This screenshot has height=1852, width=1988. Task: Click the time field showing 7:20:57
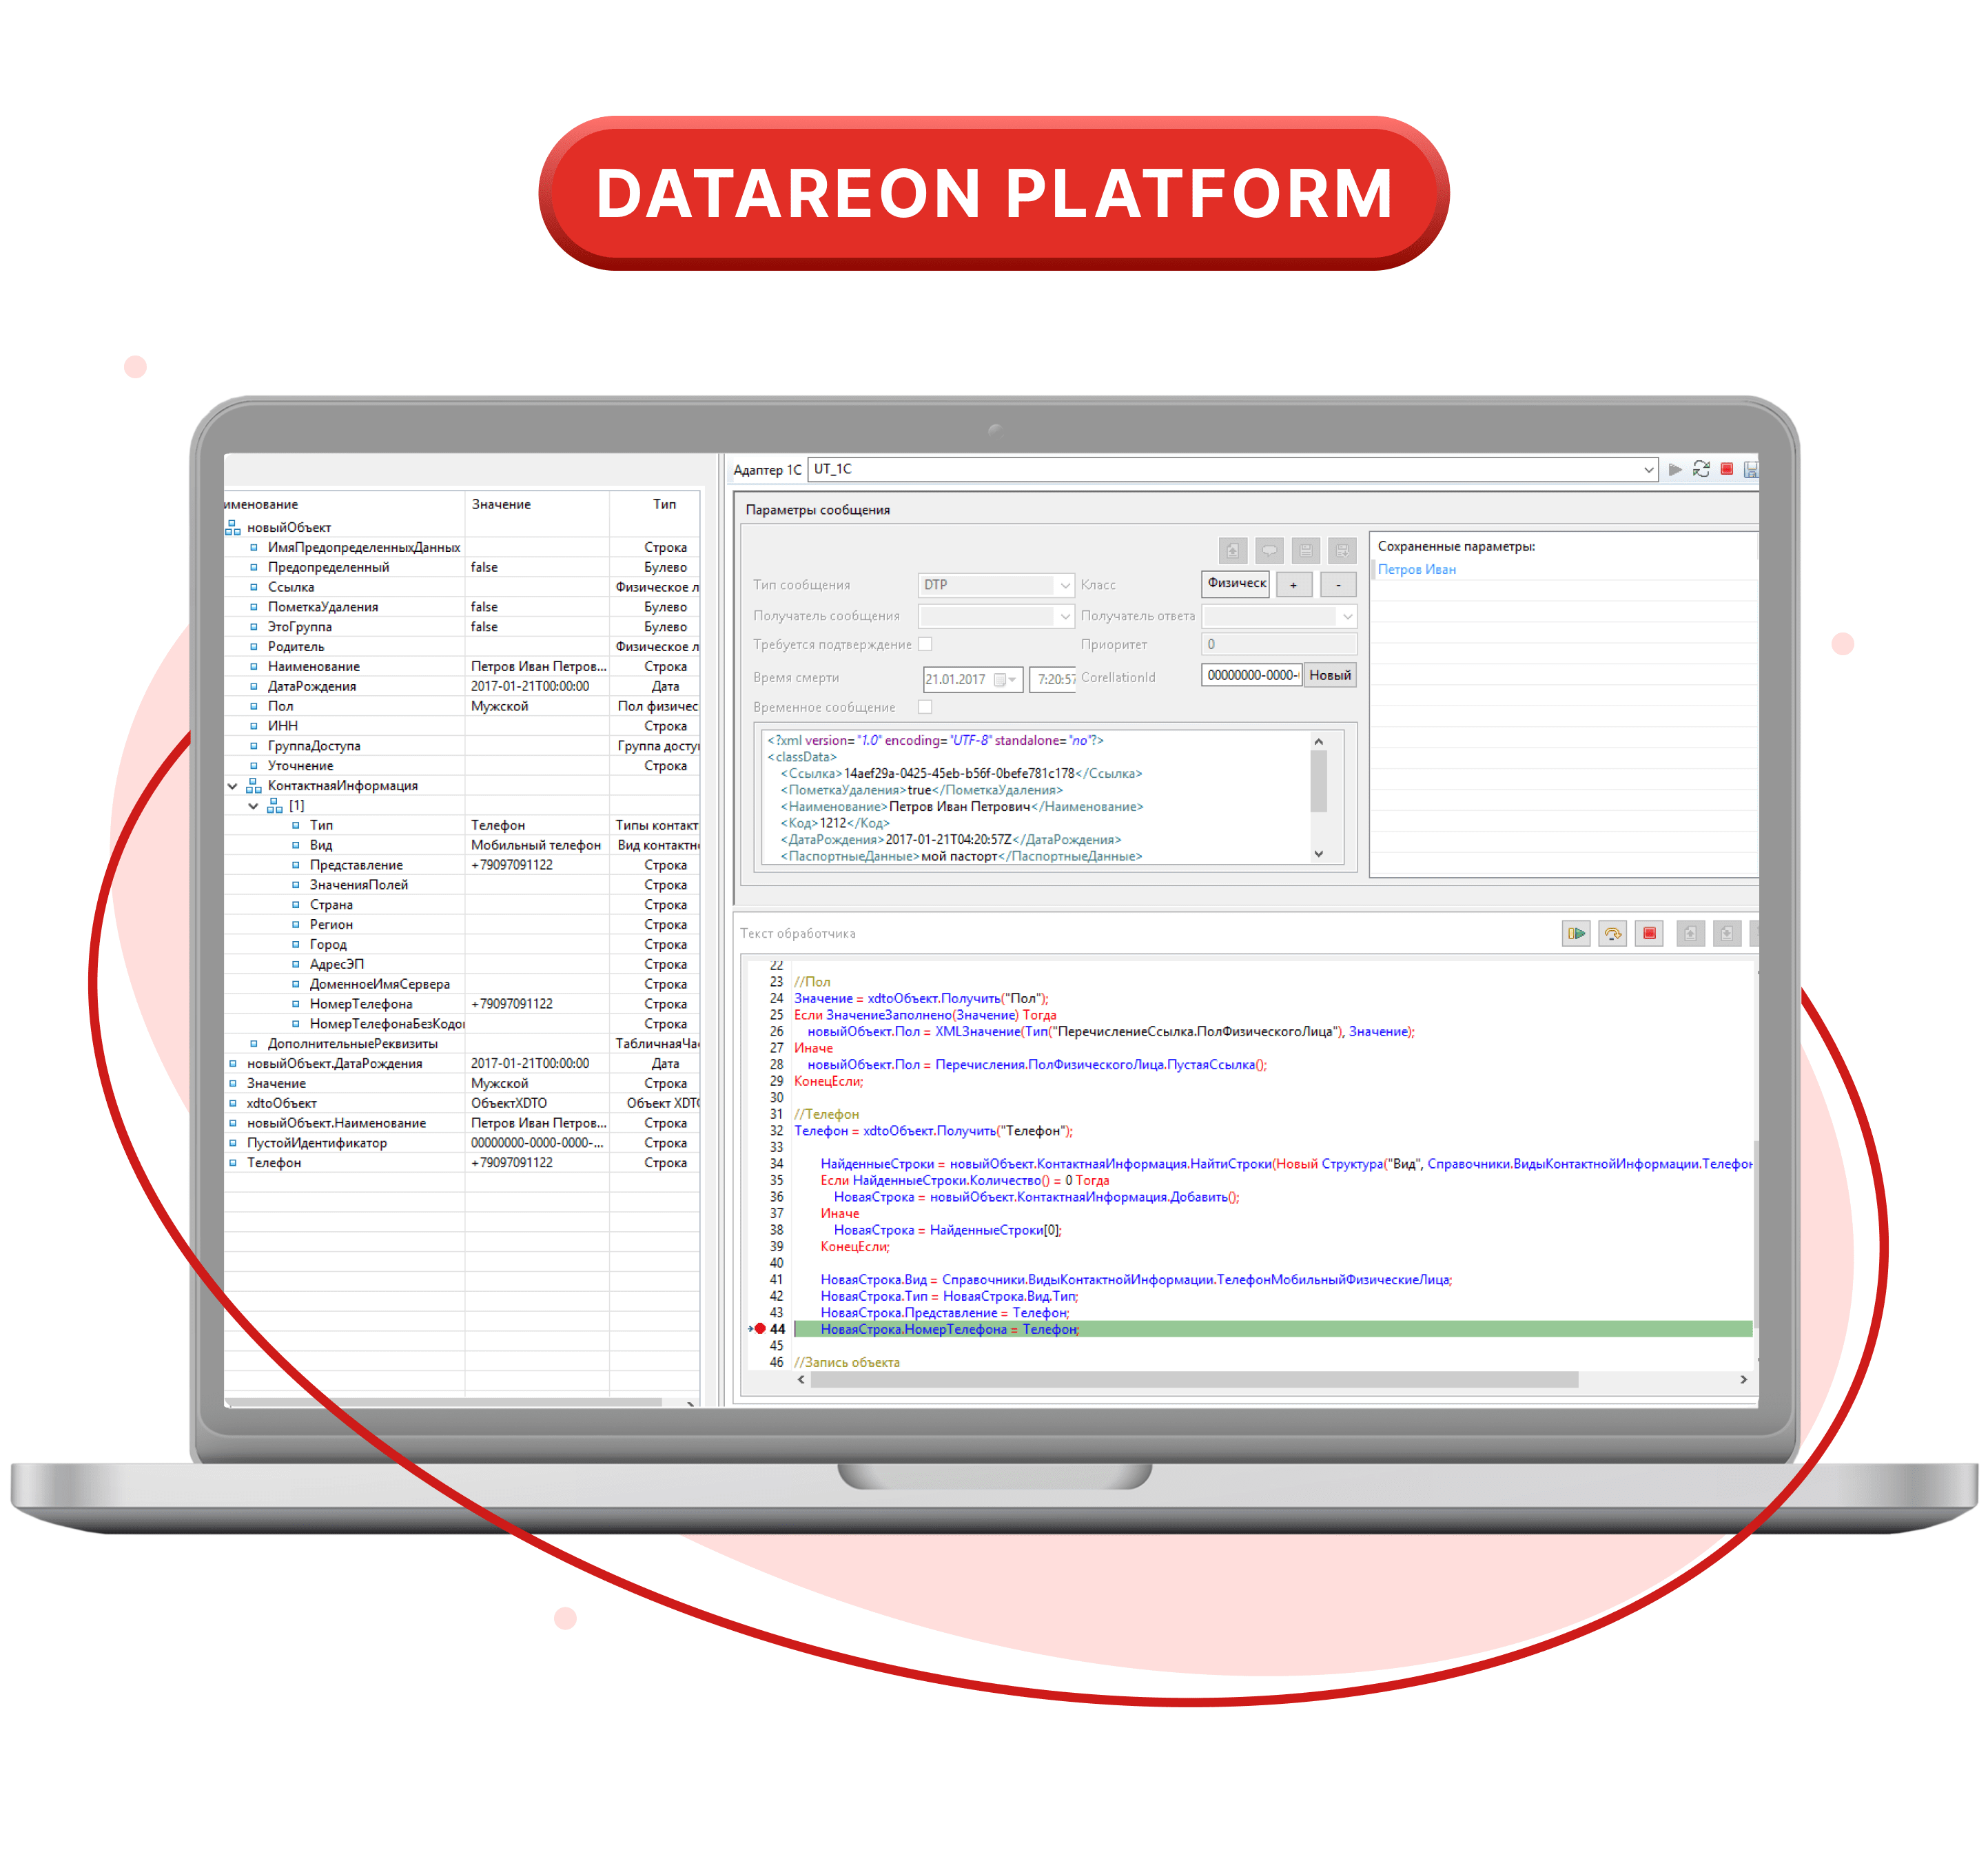1054,679
